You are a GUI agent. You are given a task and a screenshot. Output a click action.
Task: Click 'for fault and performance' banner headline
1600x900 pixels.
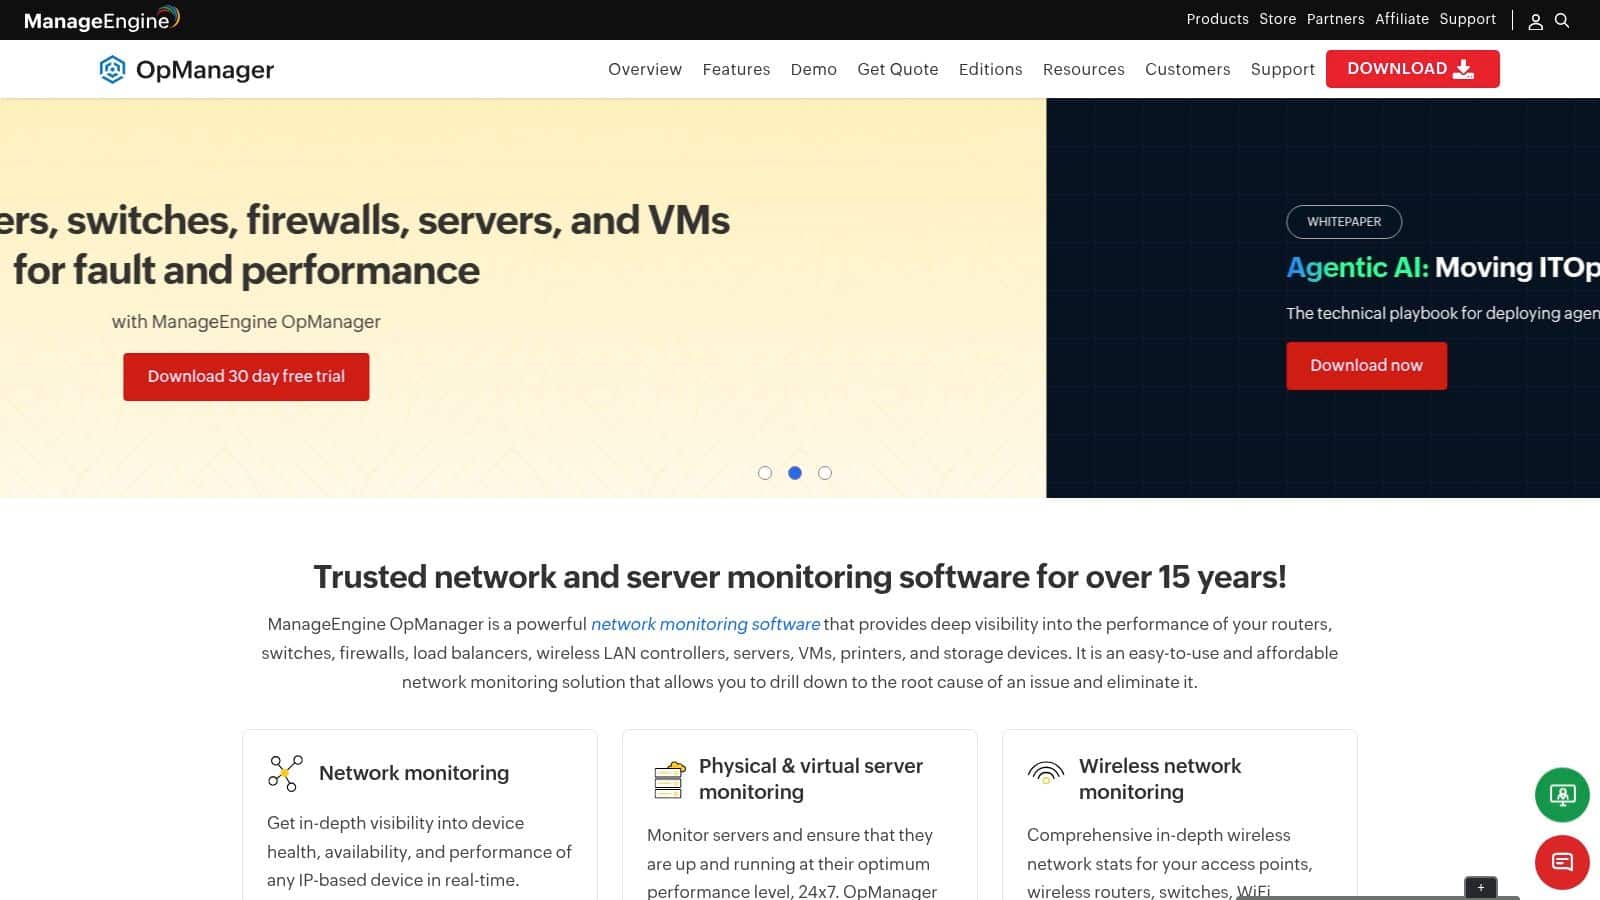tap(246, 270)
